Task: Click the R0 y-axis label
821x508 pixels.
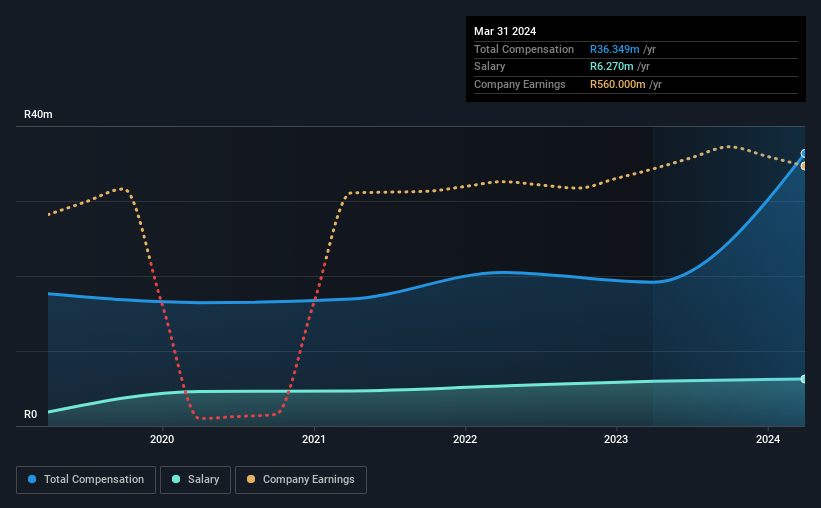Action: coord(30,414)
